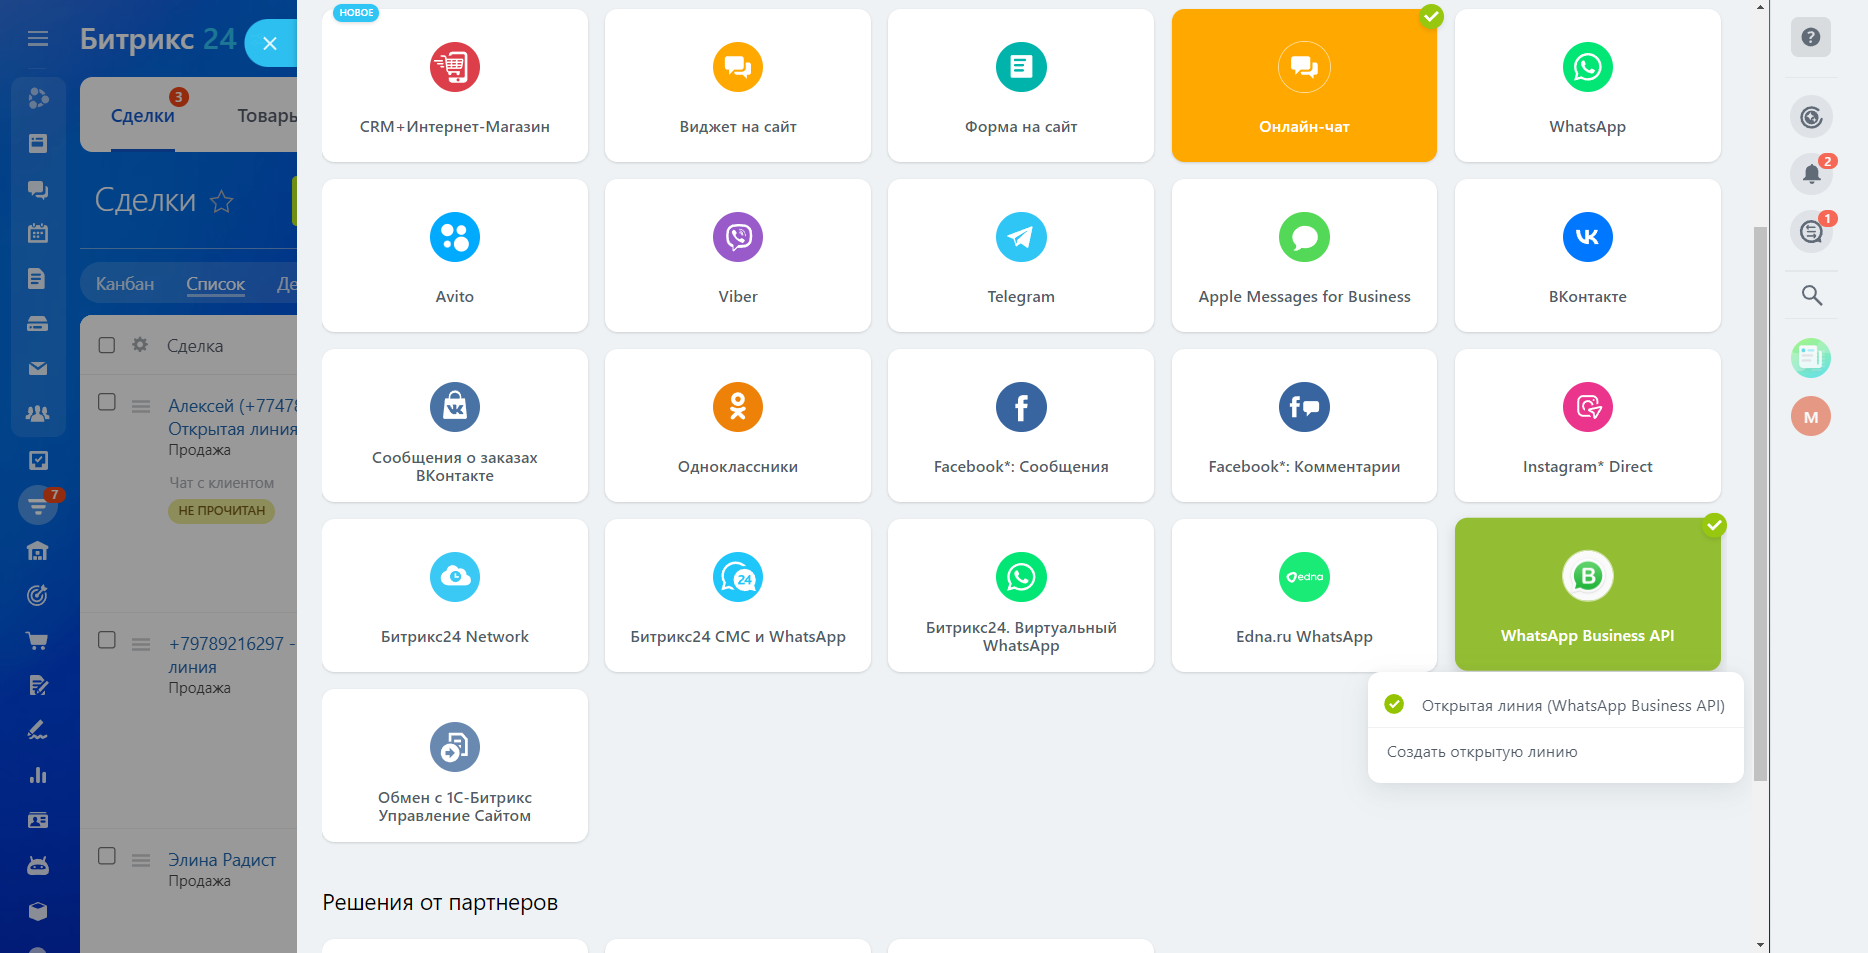The image size is (1868, 953).
Task: Switch to the Товары tab
Action: (267, 116)
